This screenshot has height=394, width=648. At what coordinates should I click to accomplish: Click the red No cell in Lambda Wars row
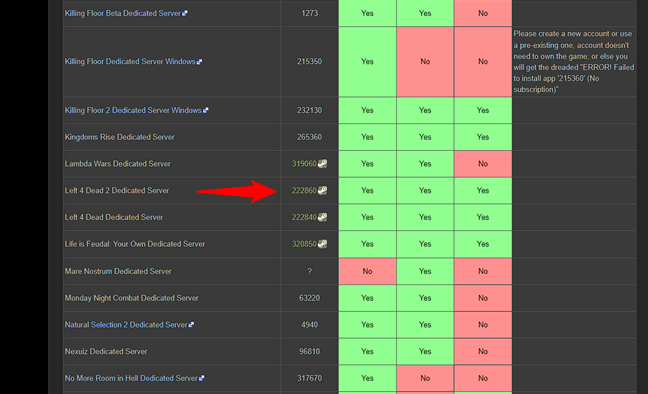tap(483, 164)
